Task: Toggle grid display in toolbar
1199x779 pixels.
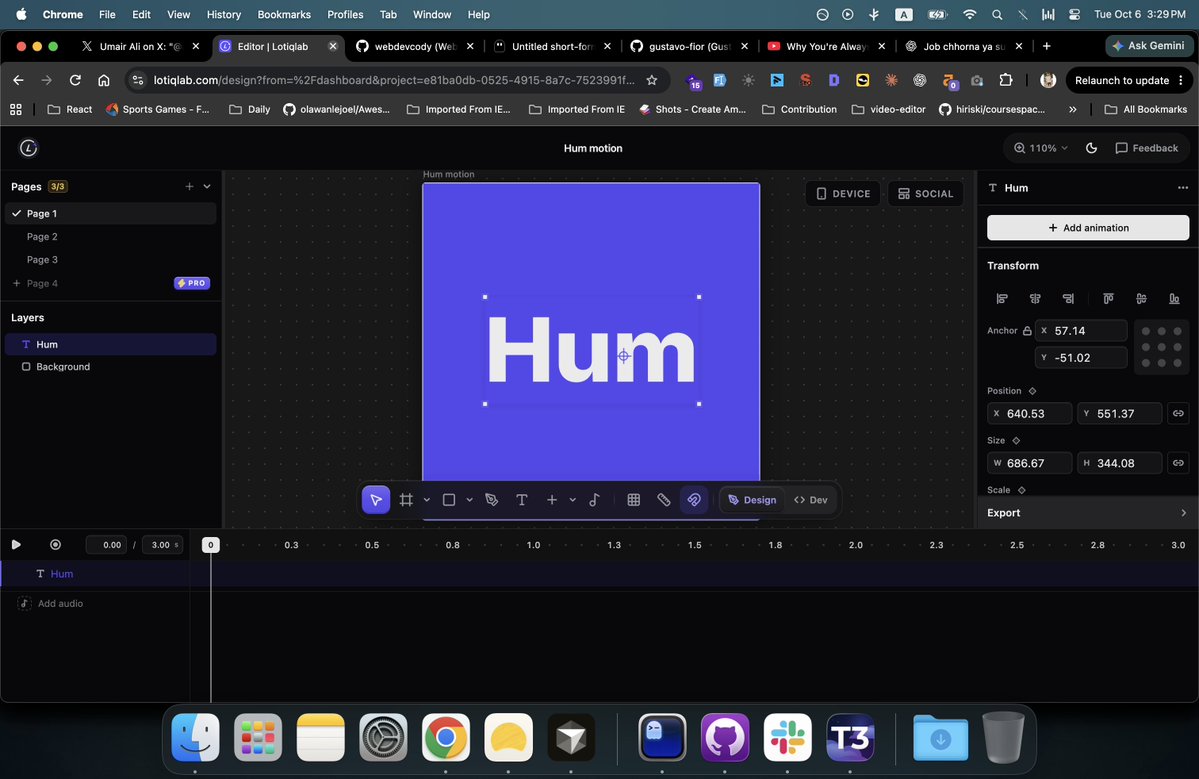Action: pos(633,500)
